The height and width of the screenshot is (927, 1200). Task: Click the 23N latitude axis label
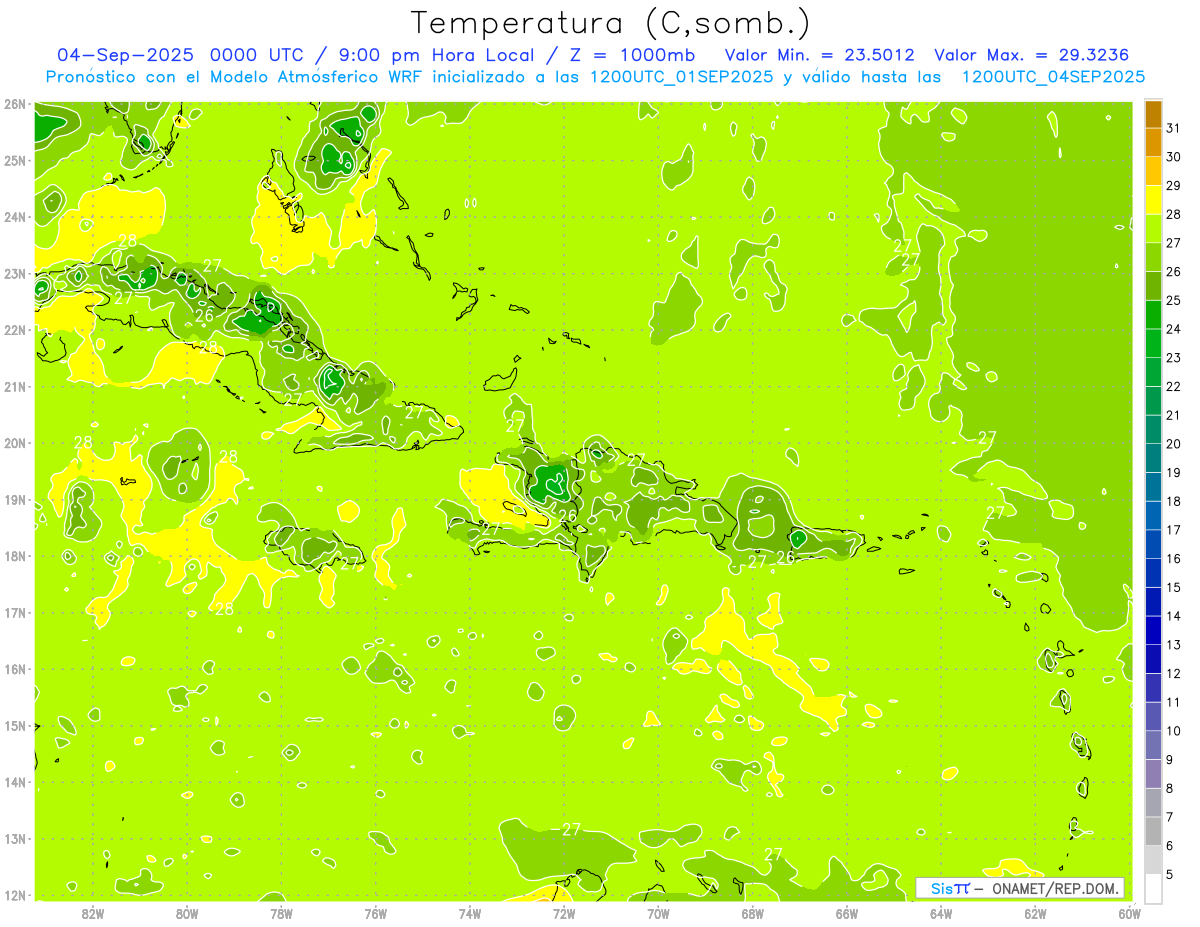point(15,274)
